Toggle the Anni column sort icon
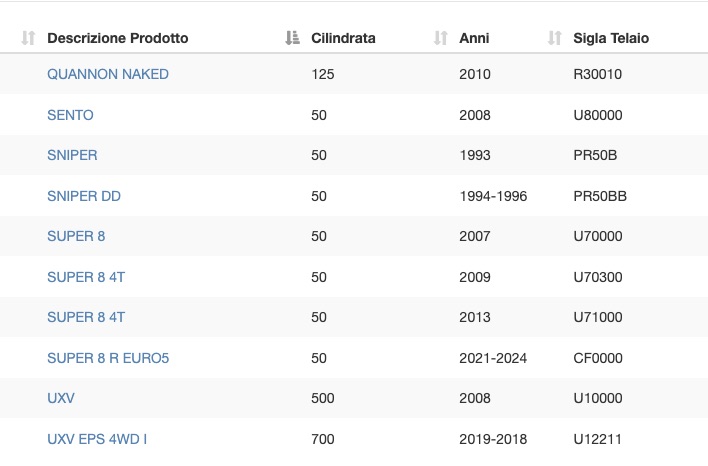Screen dimensions: 708x466 440,38
